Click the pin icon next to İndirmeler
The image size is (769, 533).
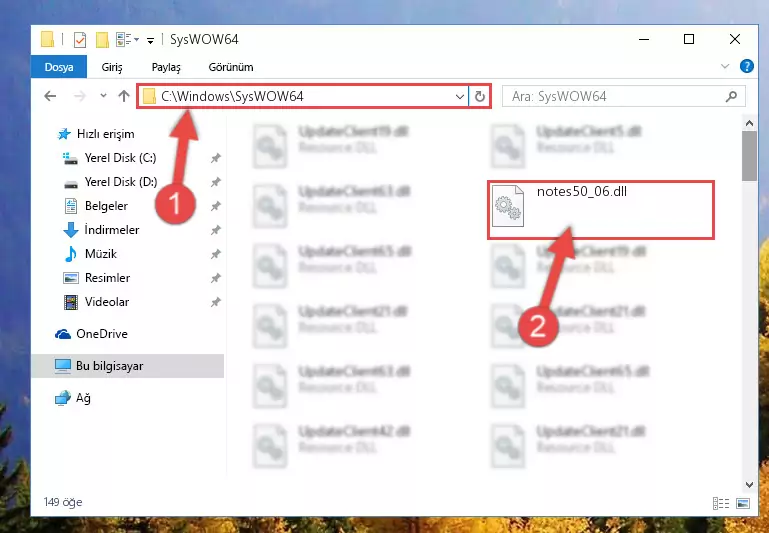tap(215, 230)
